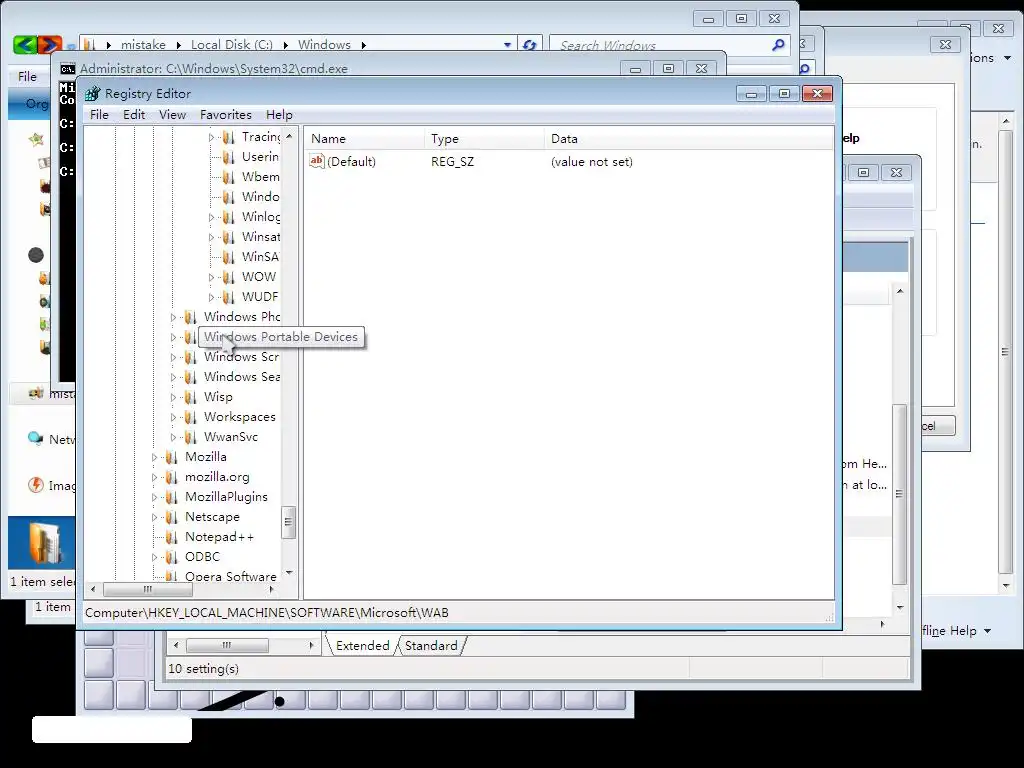1024x768 pixels.
Task: Select the Netscape registry key
Action: pyautogui.click(x=212, y=517)
